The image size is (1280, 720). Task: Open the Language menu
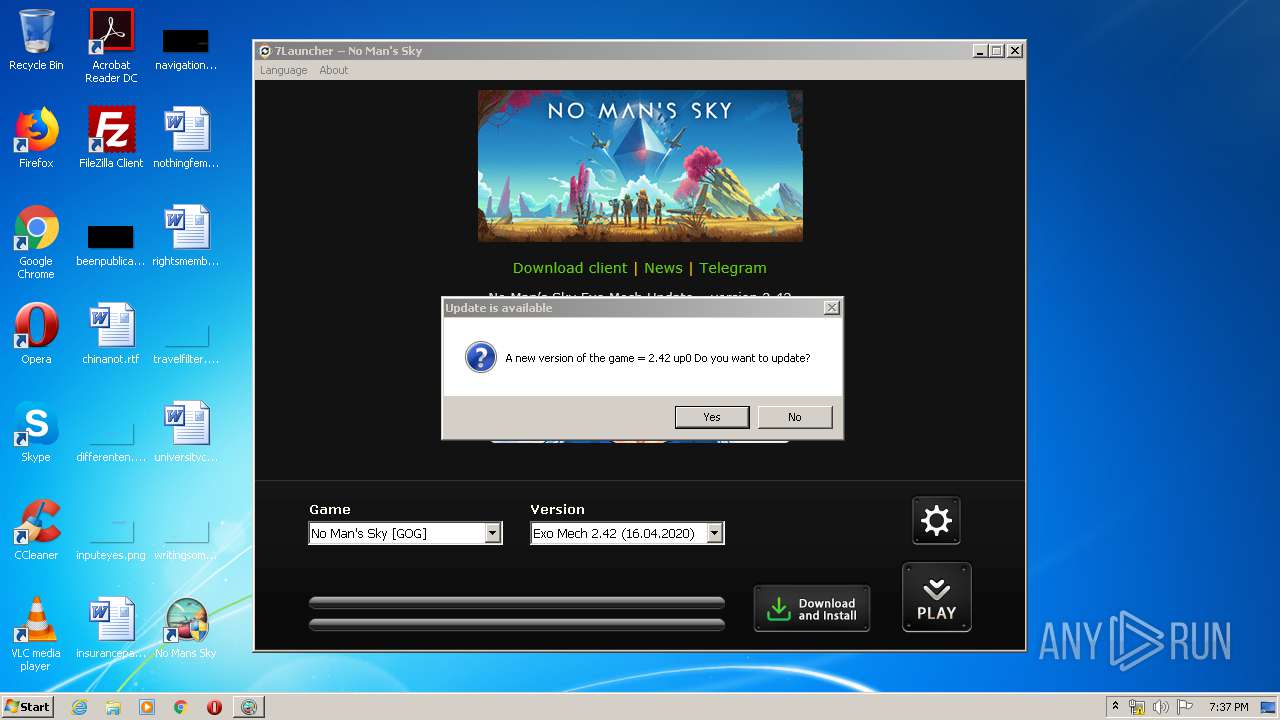[x=284, y=70]
